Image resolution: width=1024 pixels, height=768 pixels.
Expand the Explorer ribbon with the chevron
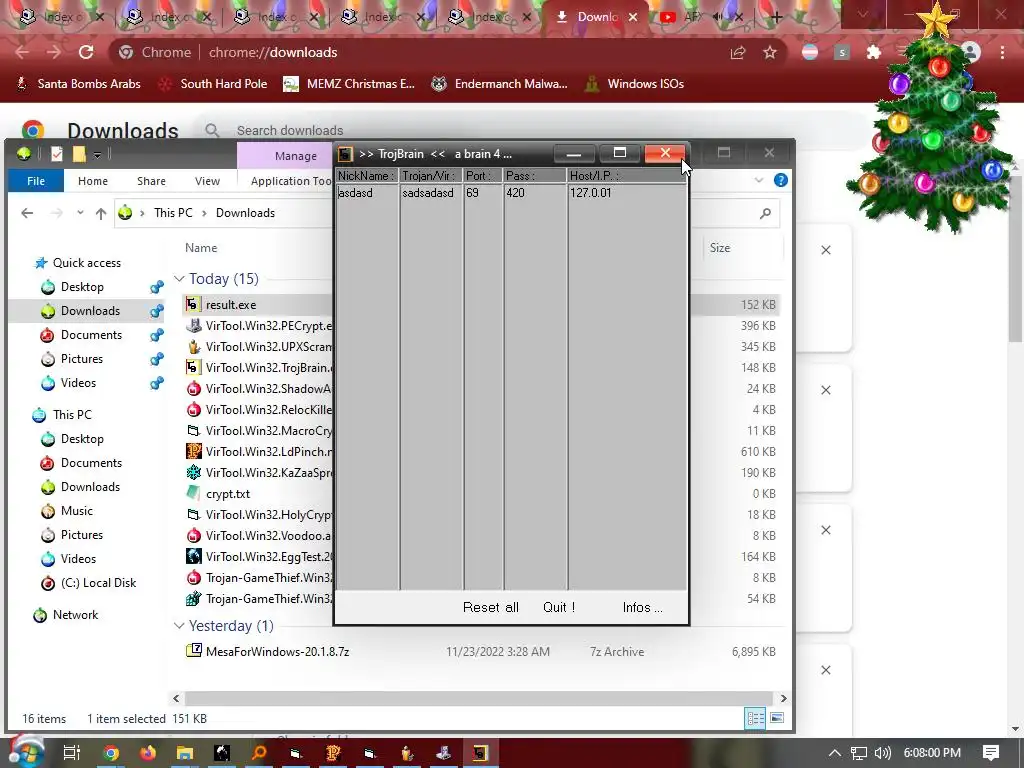(759, 180)
